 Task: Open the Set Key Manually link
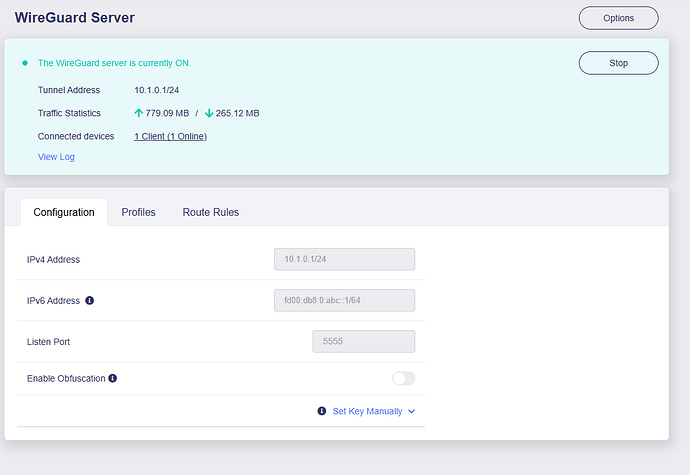click(x=367, y=411)
